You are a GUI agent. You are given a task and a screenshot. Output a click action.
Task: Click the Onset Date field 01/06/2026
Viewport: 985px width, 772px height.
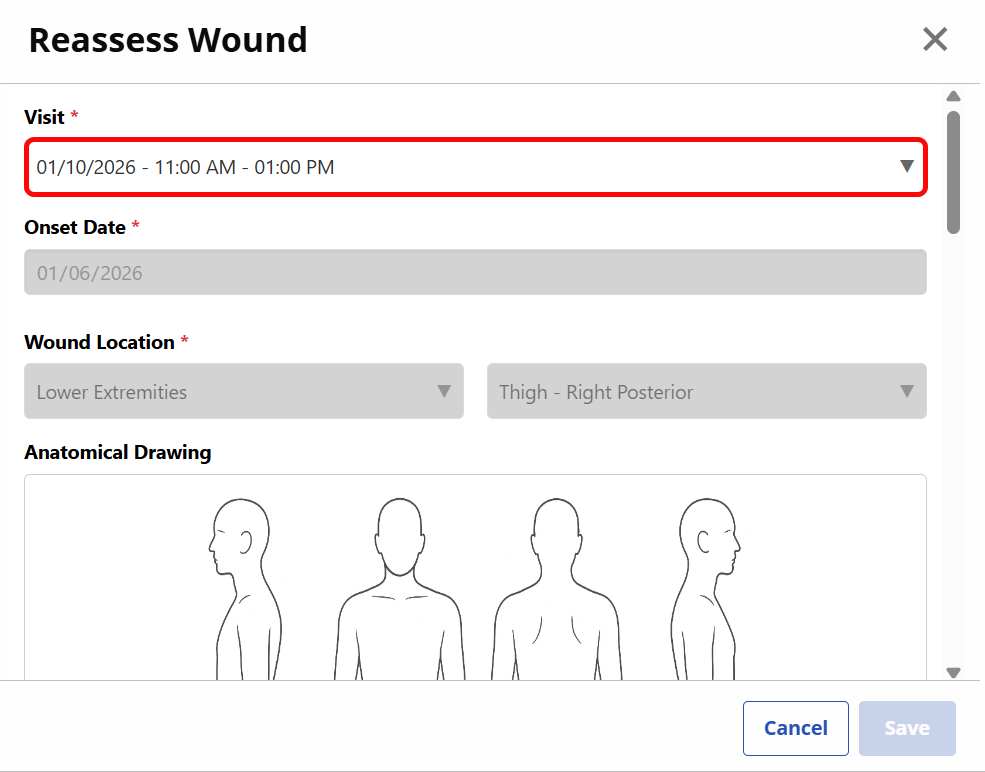point(476,273)
